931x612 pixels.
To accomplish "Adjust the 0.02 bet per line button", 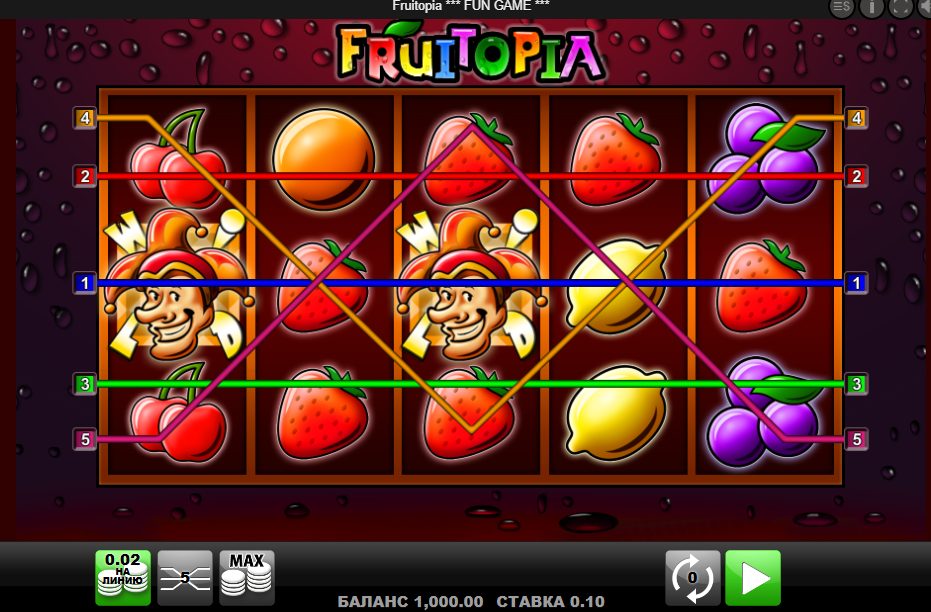I will [x=123, y=578].
